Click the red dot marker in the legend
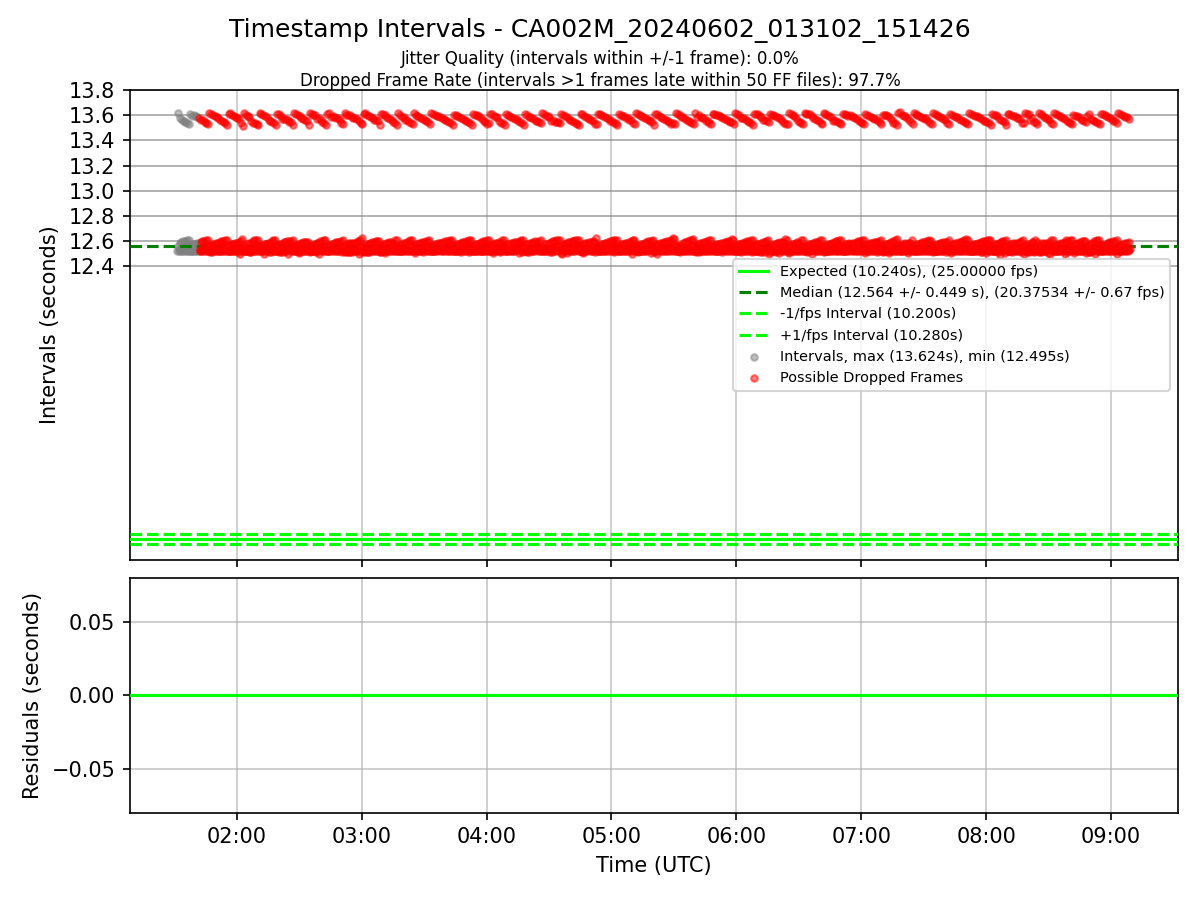1200x900 pixels. pyautogui.click(x=754, y=378)
